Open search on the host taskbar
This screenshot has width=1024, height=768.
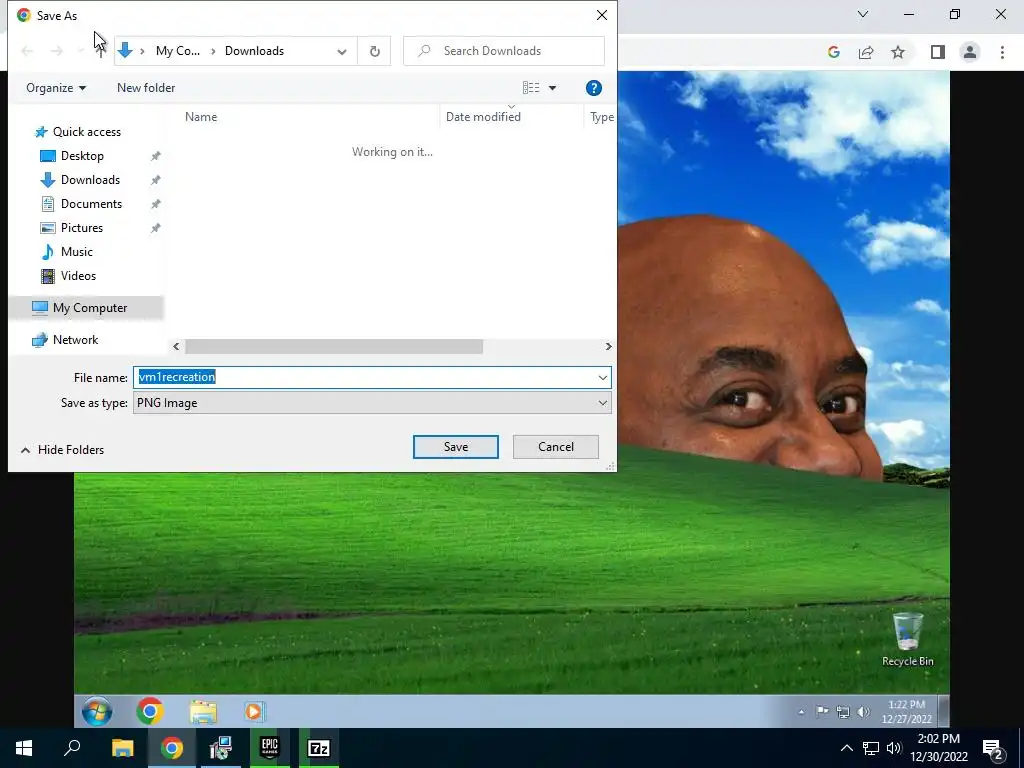72,748
